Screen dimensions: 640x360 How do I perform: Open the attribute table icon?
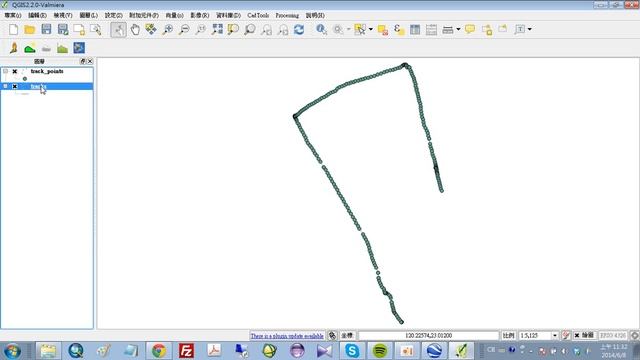pos(415,29)
